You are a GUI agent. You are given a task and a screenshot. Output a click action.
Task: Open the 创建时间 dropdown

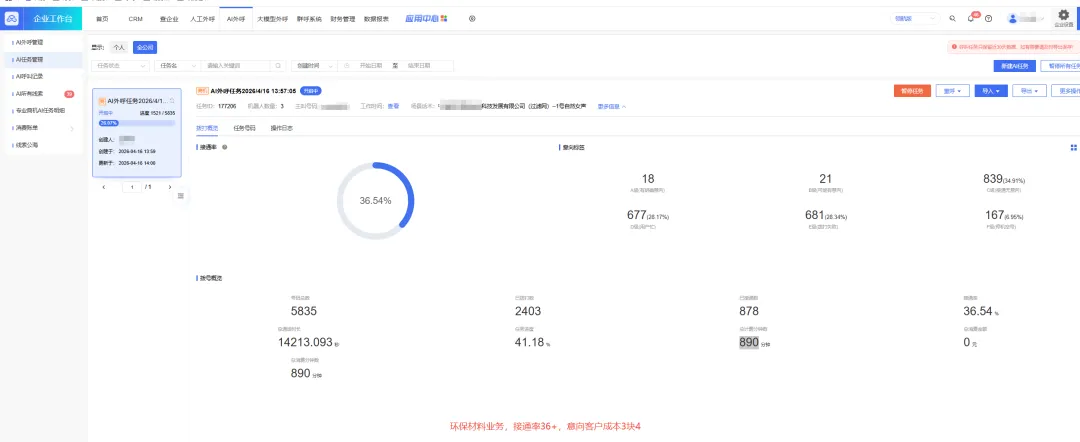pyautogui.click(x=314, y=65)
